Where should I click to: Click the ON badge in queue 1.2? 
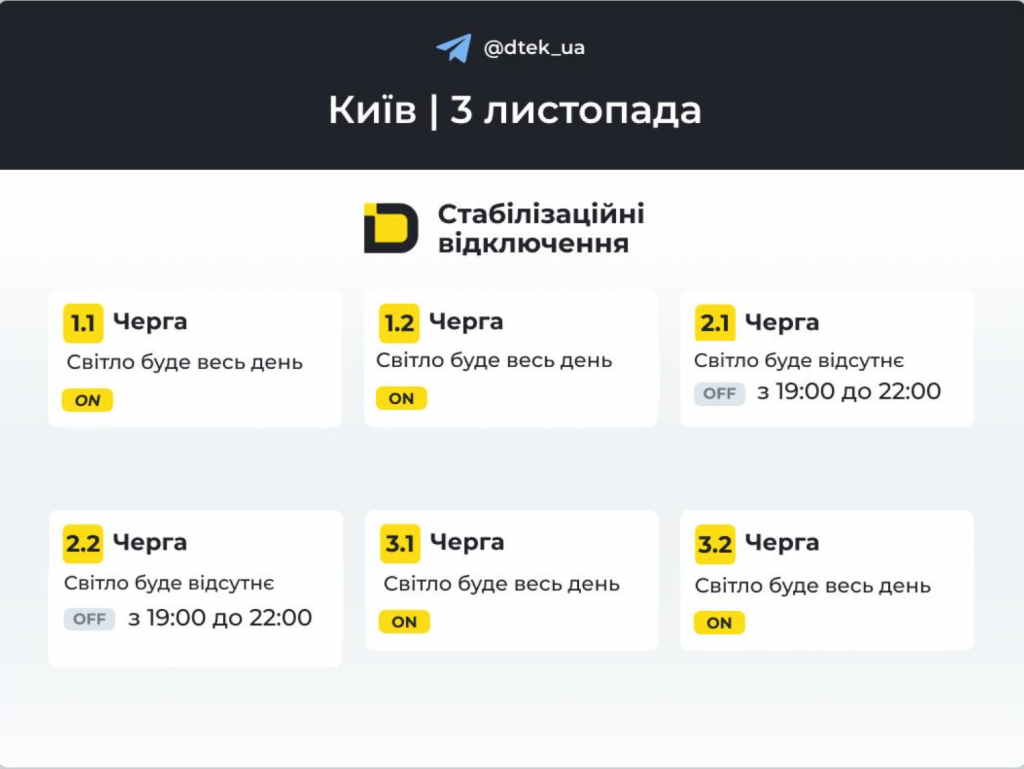pos(402,398)
